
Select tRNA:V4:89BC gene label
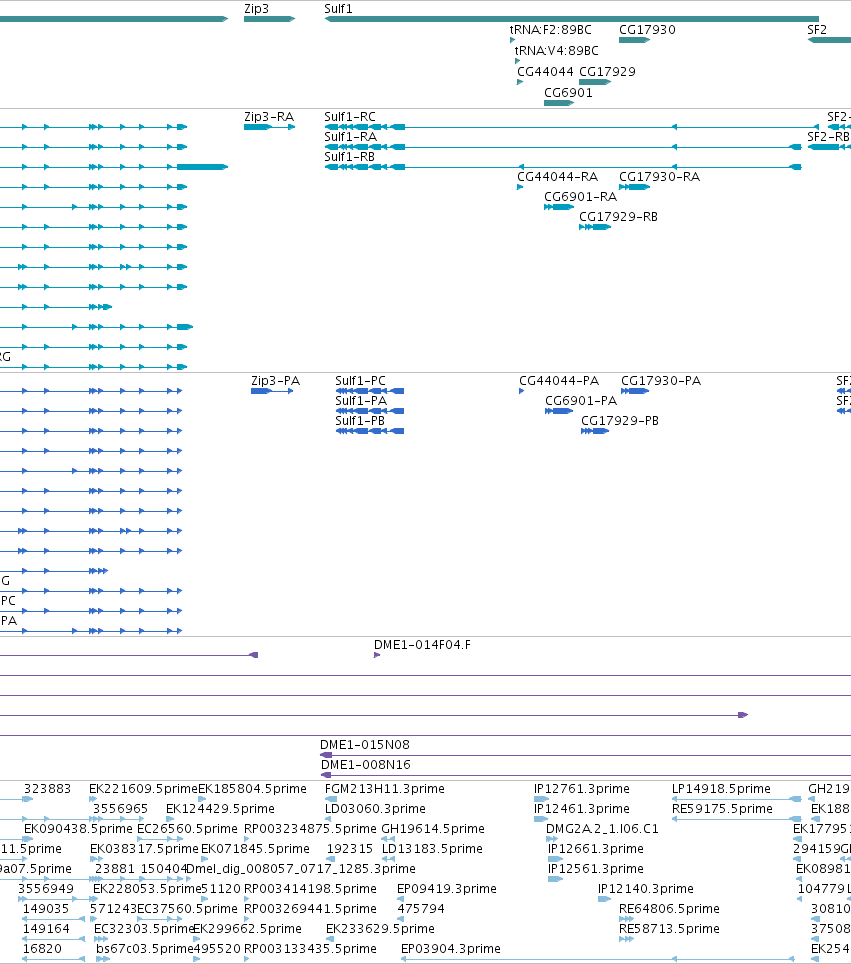click(x=556, y=50)
